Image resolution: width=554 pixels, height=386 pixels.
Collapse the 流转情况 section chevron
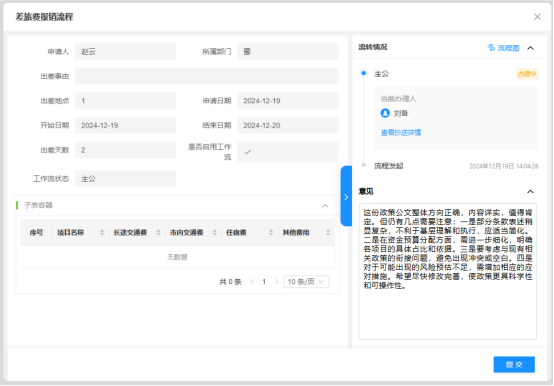click(530, 48)
